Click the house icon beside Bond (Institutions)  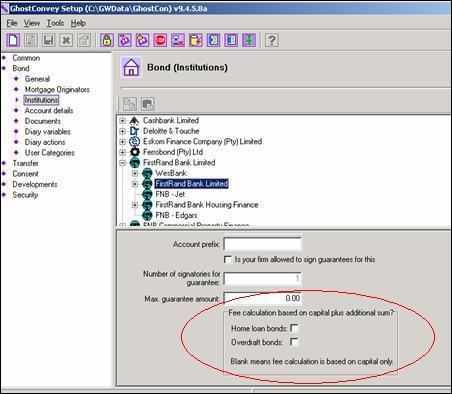(x=131, y=67)
